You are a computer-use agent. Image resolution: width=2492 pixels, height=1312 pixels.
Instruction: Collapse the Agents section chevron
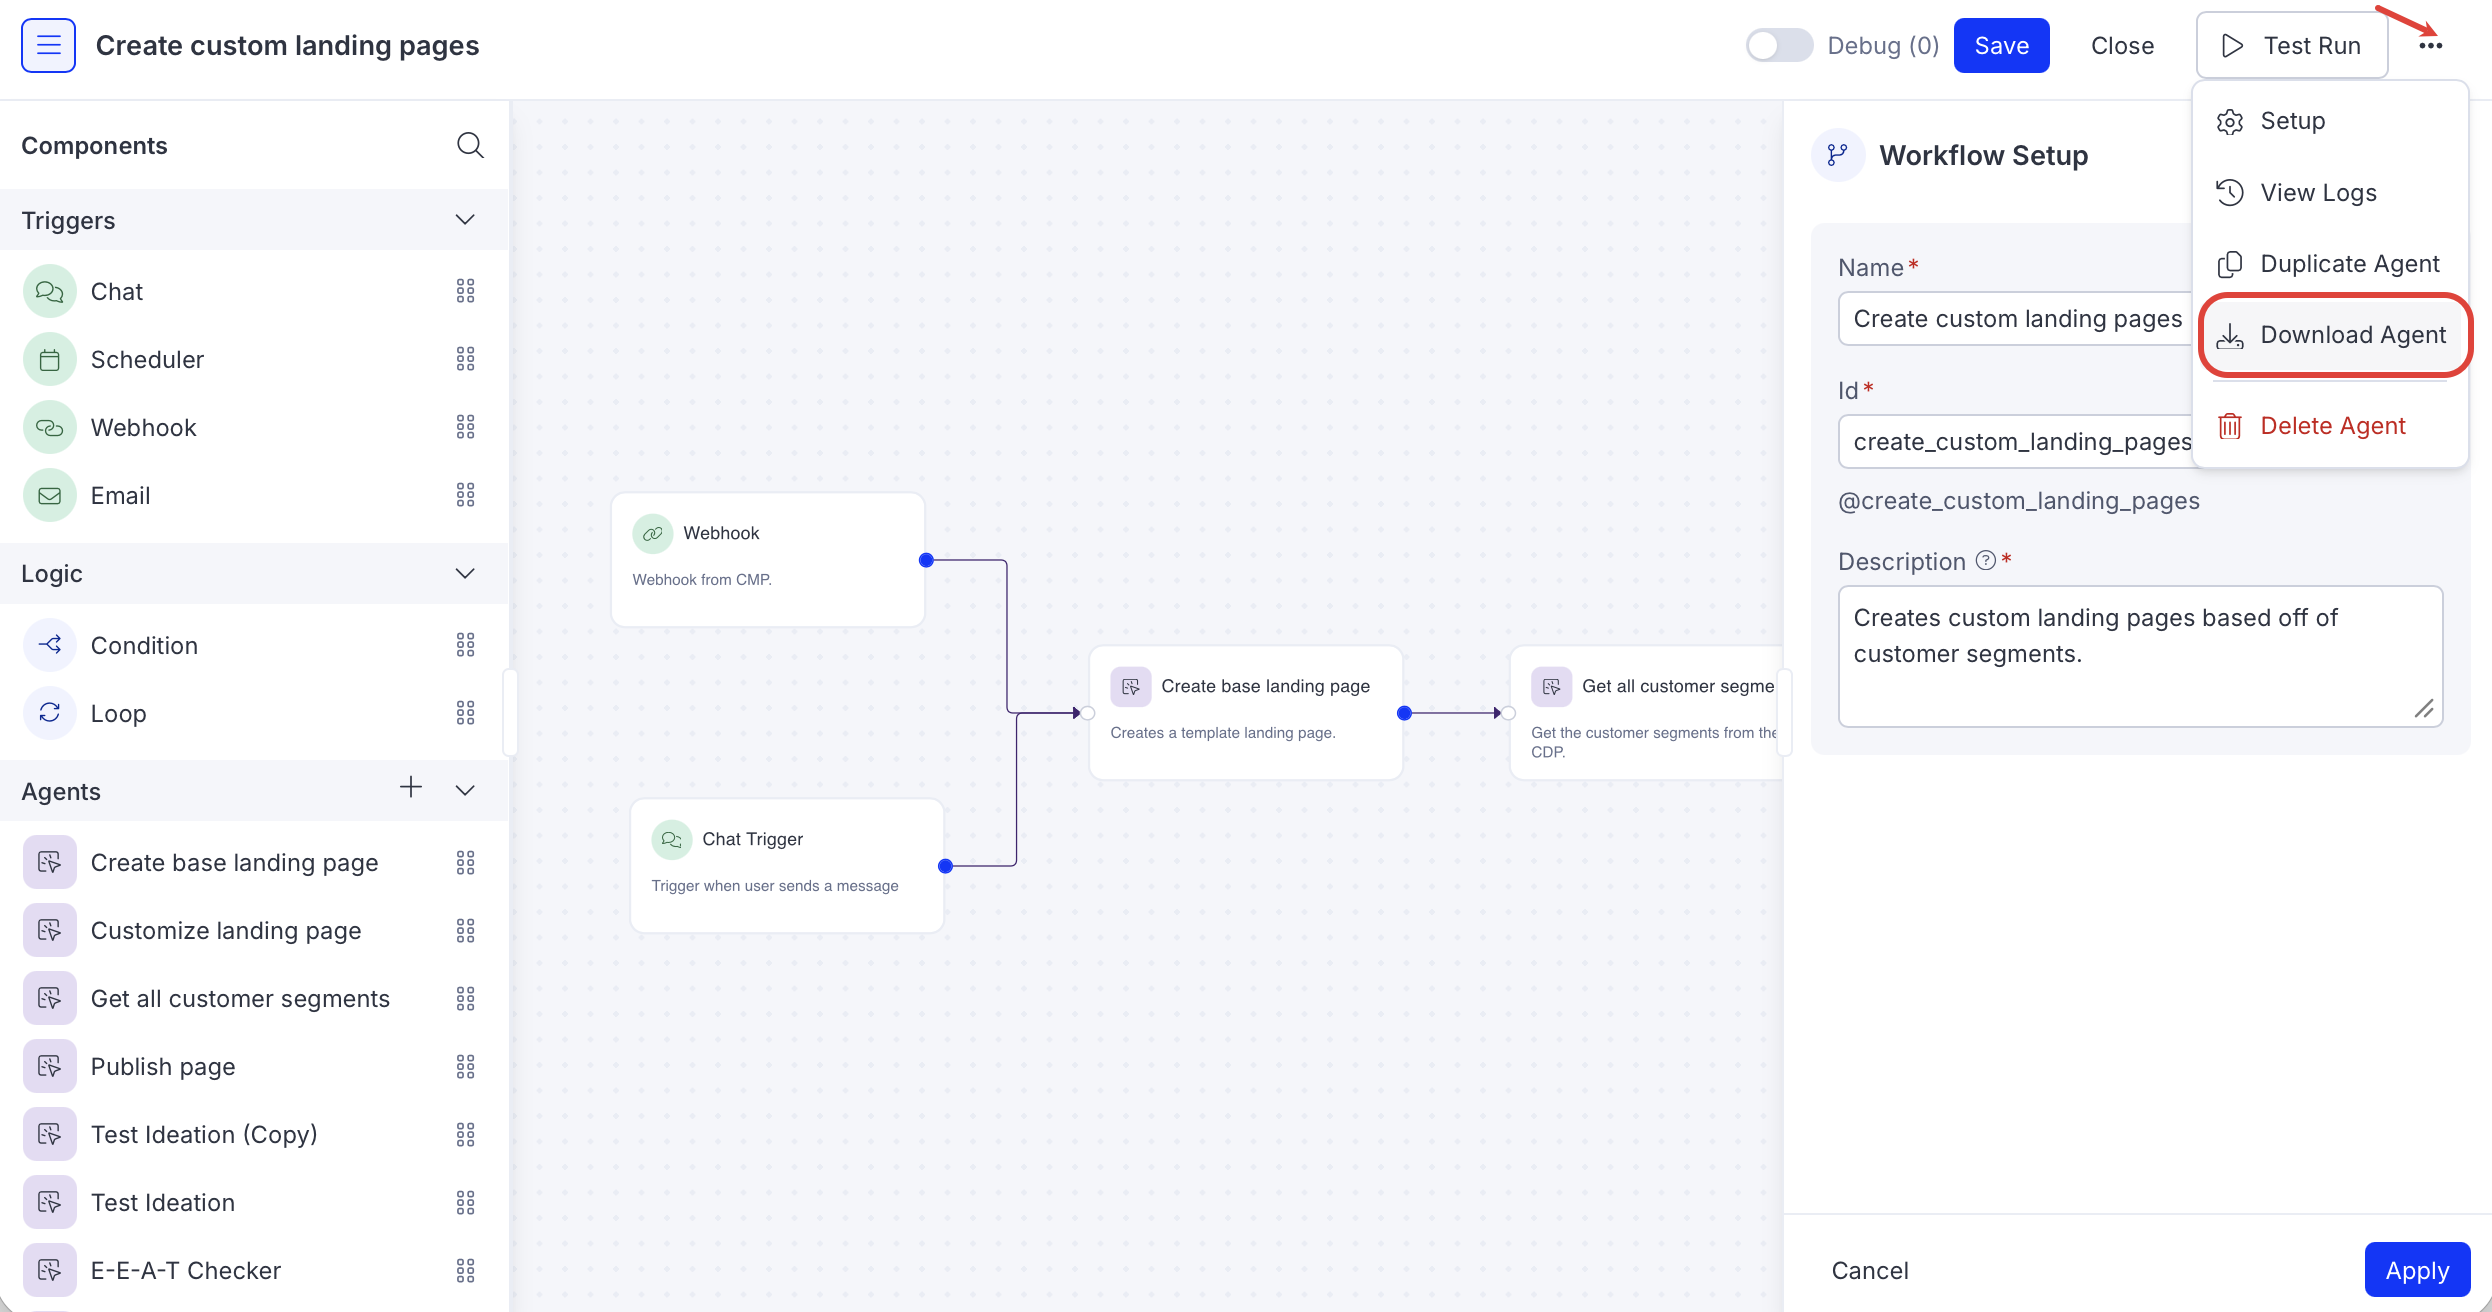click(465, 790)
